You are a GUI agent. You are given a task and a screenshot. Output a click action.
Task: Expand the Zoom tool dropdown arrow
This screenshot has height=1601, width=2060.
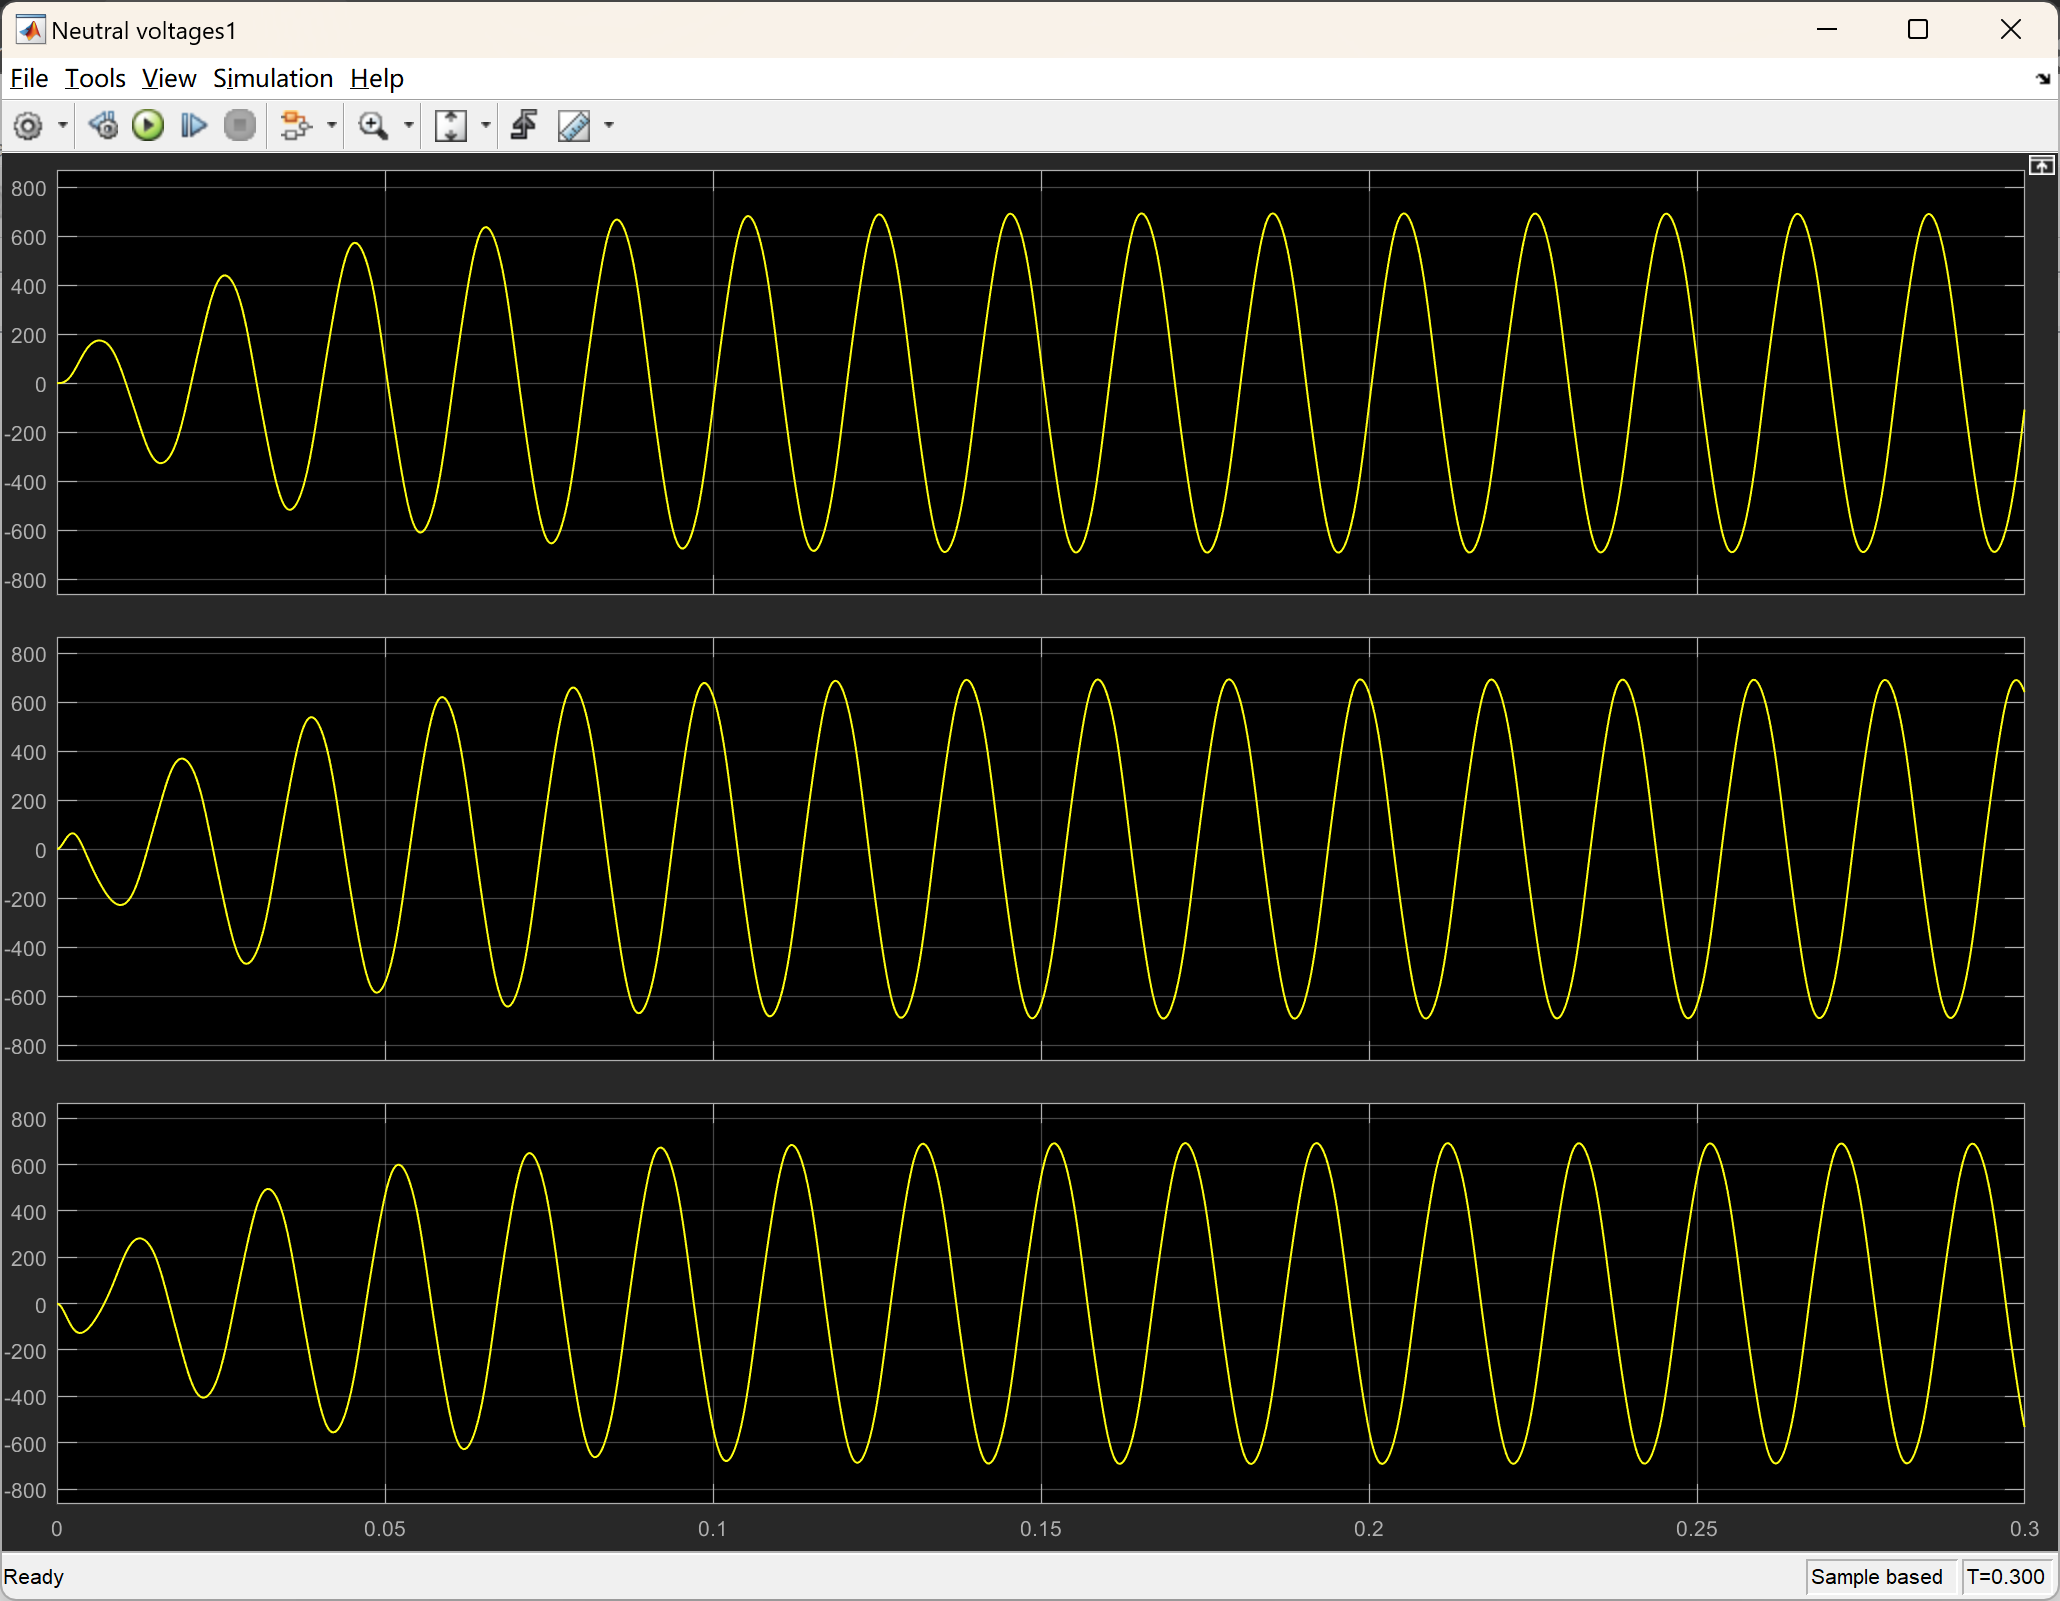[x=408, y=126]
